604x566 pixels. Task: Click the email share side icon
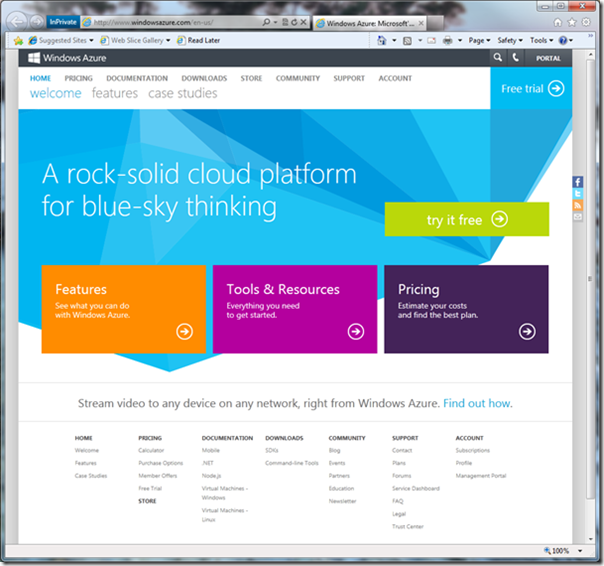pyautogui.click(x=577, y=217)
